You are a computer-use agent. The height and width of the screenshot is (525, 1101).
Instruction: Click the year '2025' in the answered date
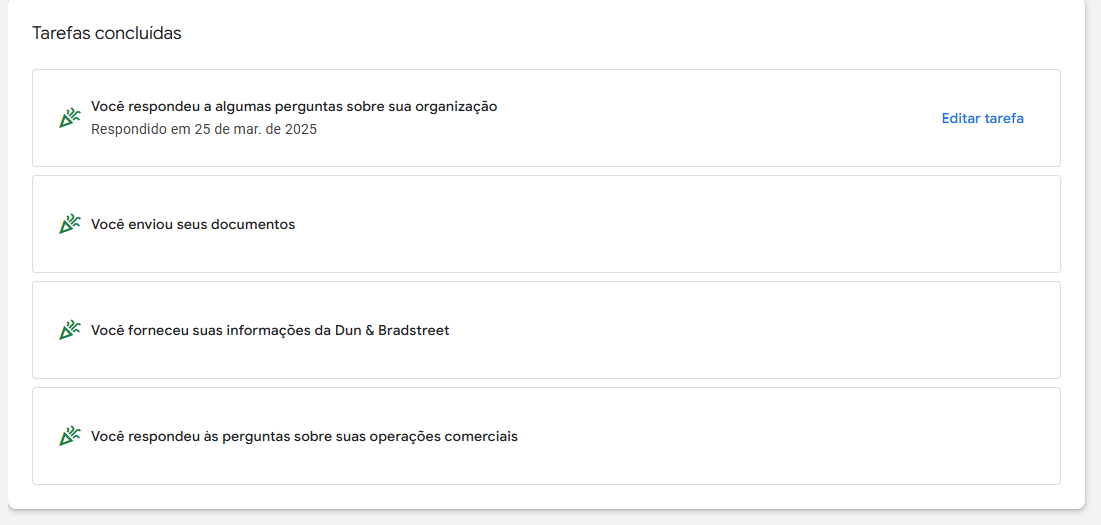[x=300, y=129]
